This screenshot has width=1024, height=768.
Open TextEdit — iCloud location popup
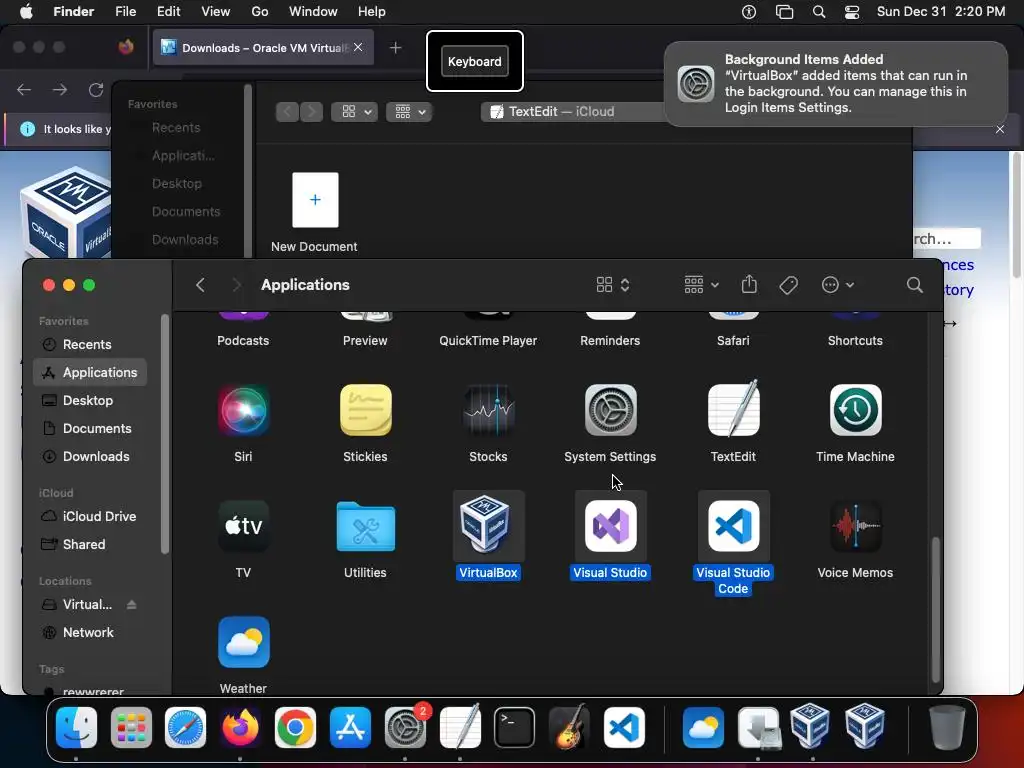click(x=573, y=112)
